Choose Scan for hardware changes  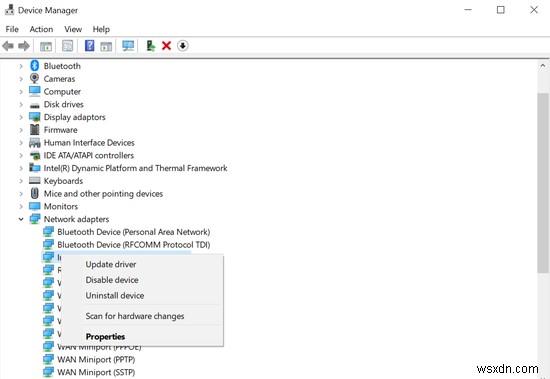(142, 316)
